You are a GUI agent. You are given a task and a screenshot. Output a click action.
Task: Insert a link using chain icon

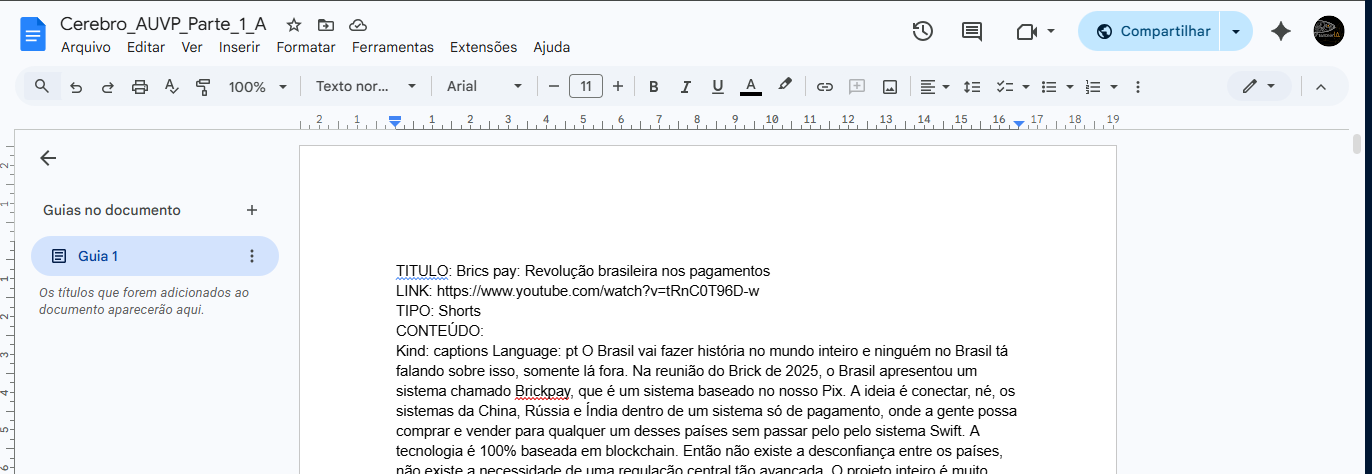[825, 87]
